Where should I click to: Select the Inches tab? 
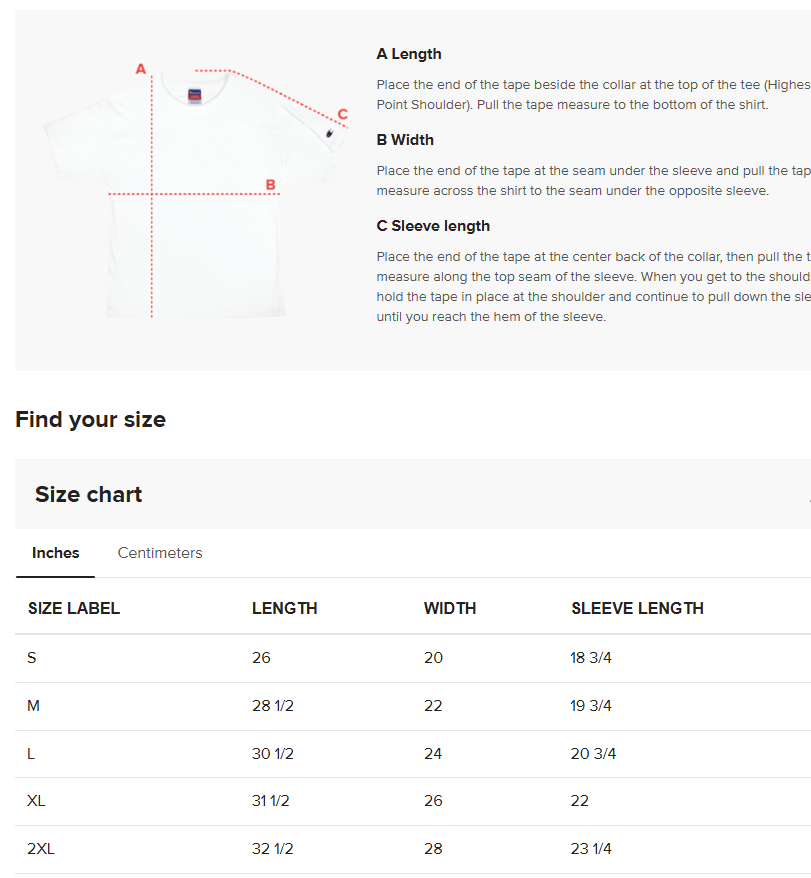click(x=55, y=553)
